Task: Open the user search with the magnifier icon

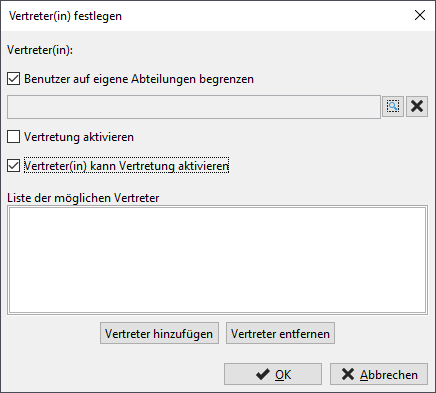Action: click(x=393, y=107)
